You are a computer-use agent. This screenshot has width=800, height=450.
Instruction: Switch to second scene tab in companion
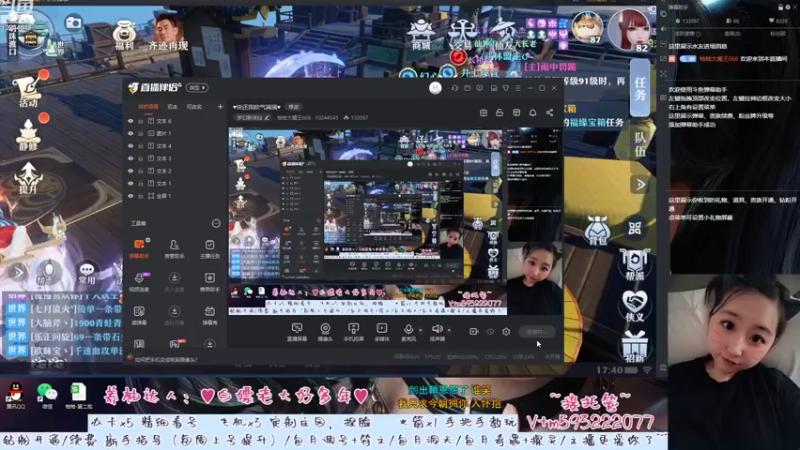click(172, 107)
